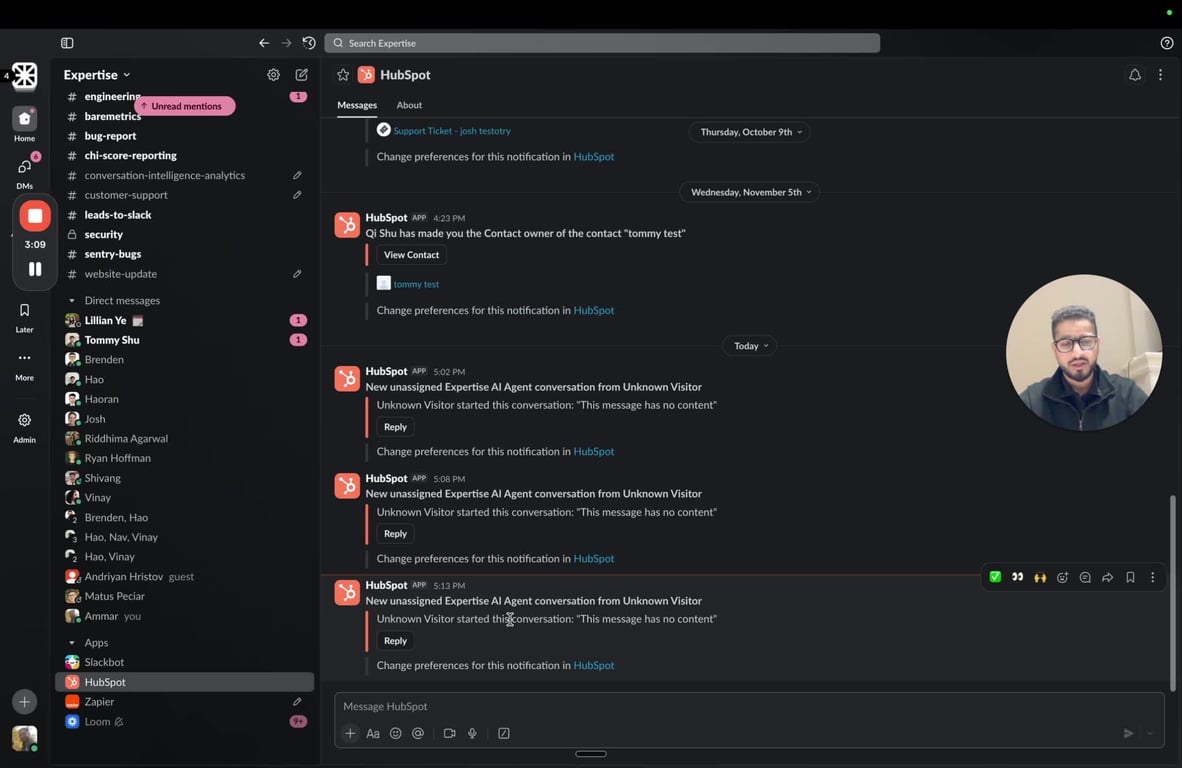This screenshot has height=768, width=1182.
Task: Click the message list scrollbar
Action: (x=1172, y=592)
